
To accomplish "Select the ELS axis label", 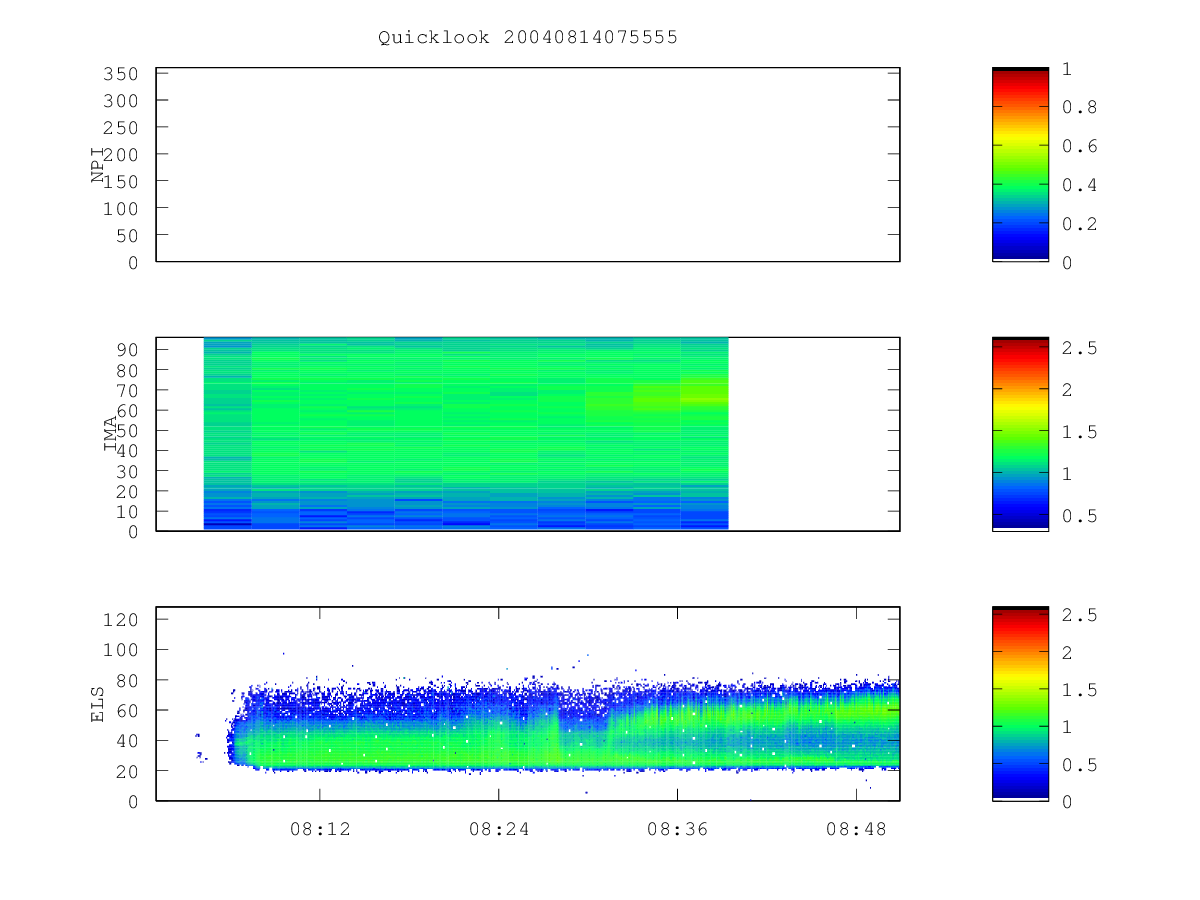I will point(98,704).
